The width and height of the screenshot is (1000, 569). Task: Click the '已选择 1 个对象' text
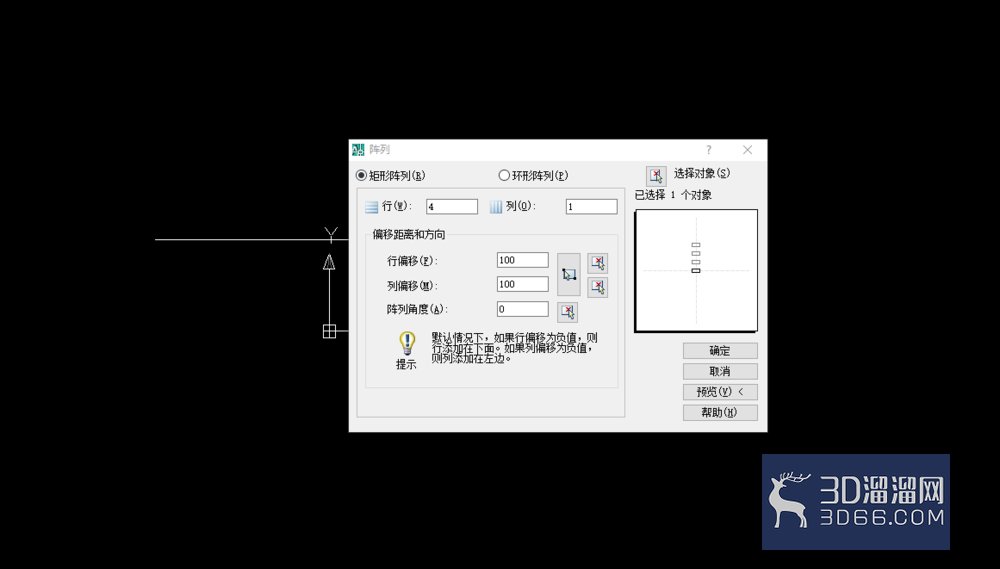click(673, 195)
